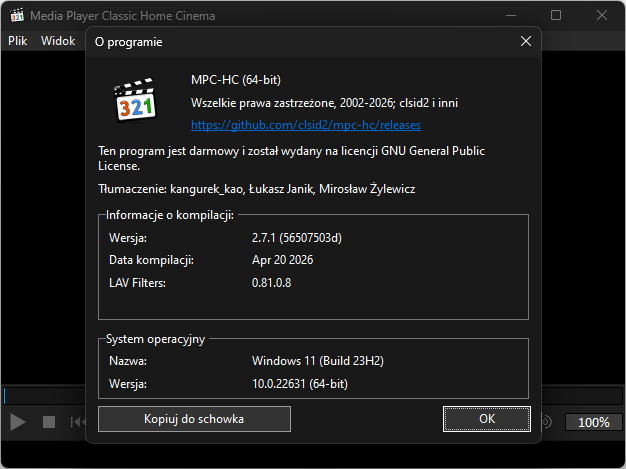Screen dimensions: 626x469
Task: Click the Nazwa label in System operacyjny
Action: click(x=128, y=361)
